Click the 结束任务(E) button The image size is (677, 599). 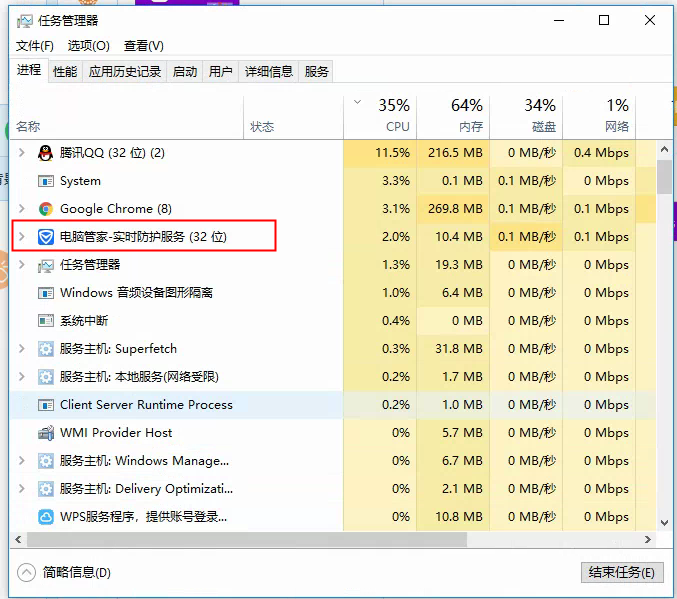pos(622,573)
